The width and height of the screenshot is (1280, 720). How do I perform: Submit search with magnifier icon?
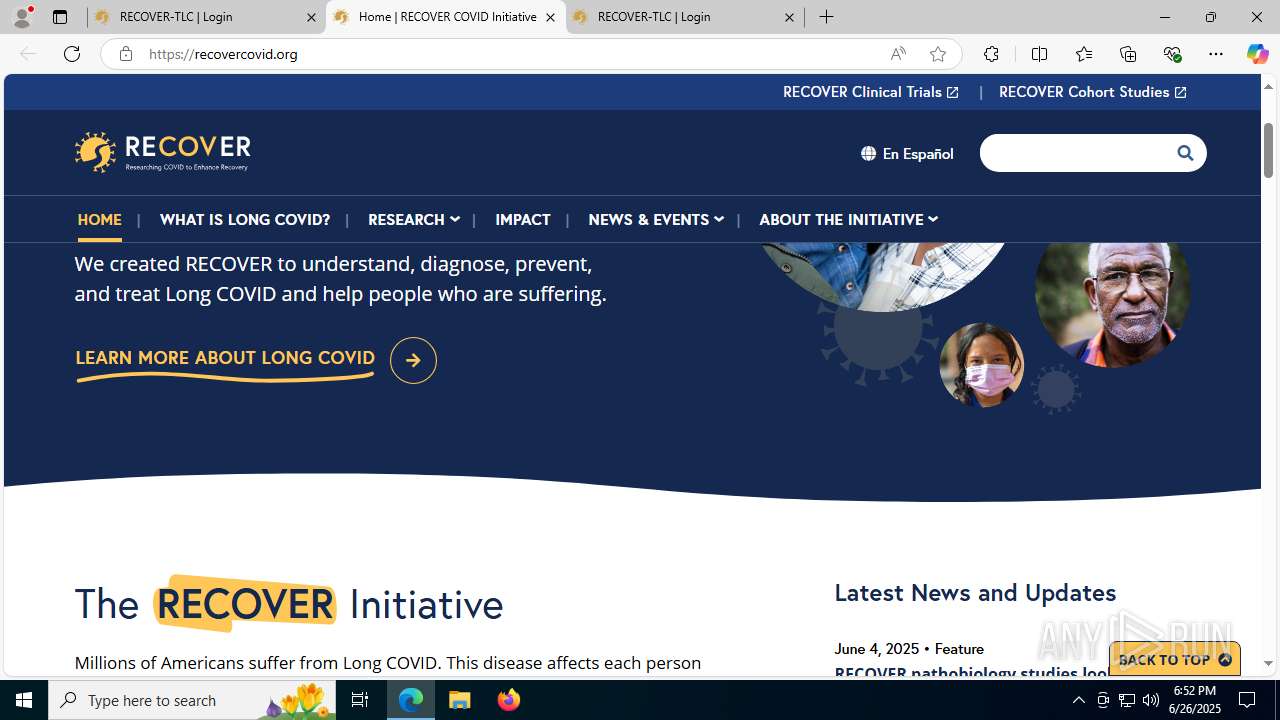pyautogui.click(x=1185, y=153)
